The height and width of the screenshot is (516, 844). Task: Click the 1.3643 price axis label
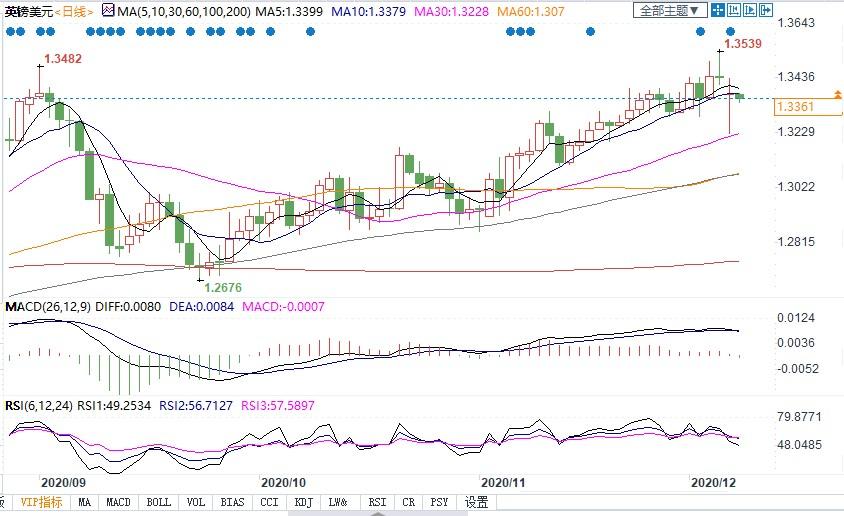796,23
